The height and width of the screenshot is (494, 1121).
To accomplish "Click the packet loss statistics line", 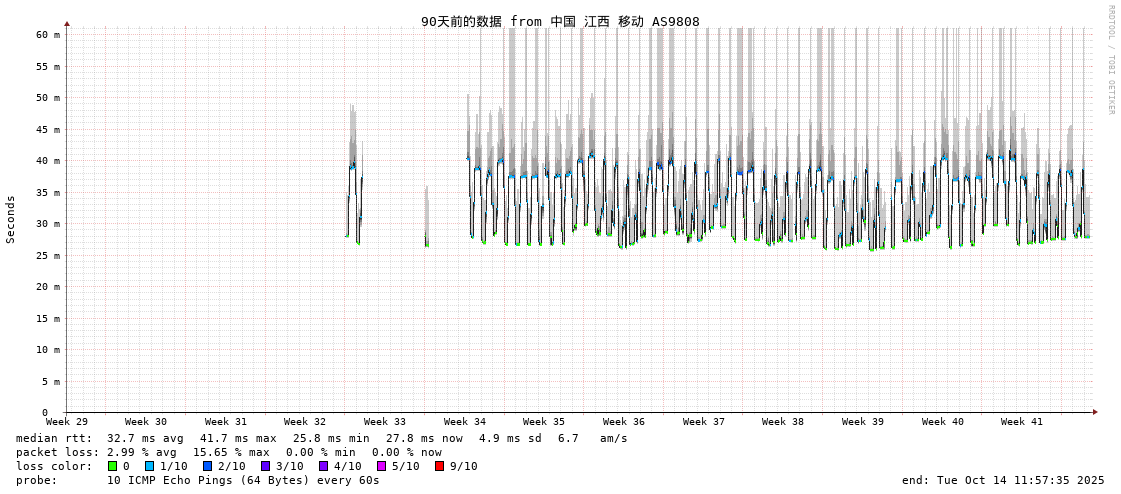I will tap(228, 452).
